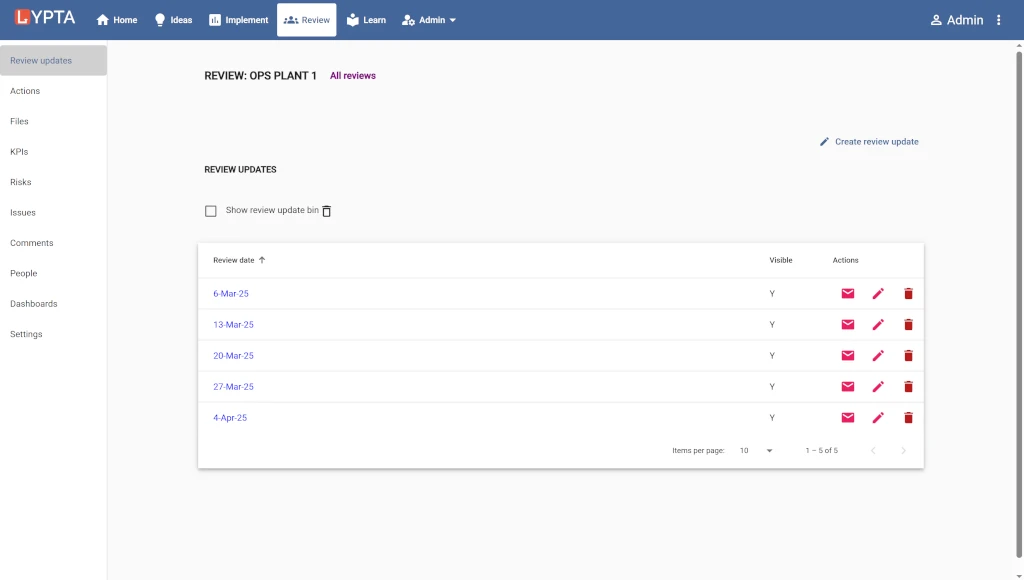Open the 27-Mar-25 review update

pos(233,387)
